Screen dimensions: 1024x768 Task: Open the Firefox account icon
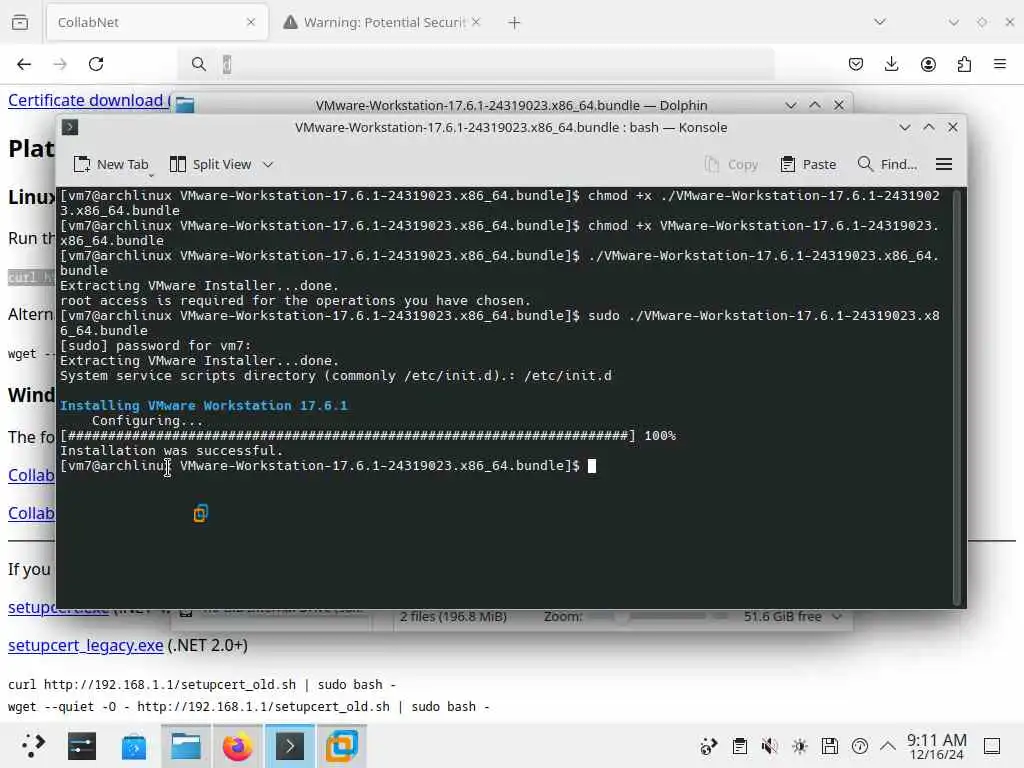point(928,64)
